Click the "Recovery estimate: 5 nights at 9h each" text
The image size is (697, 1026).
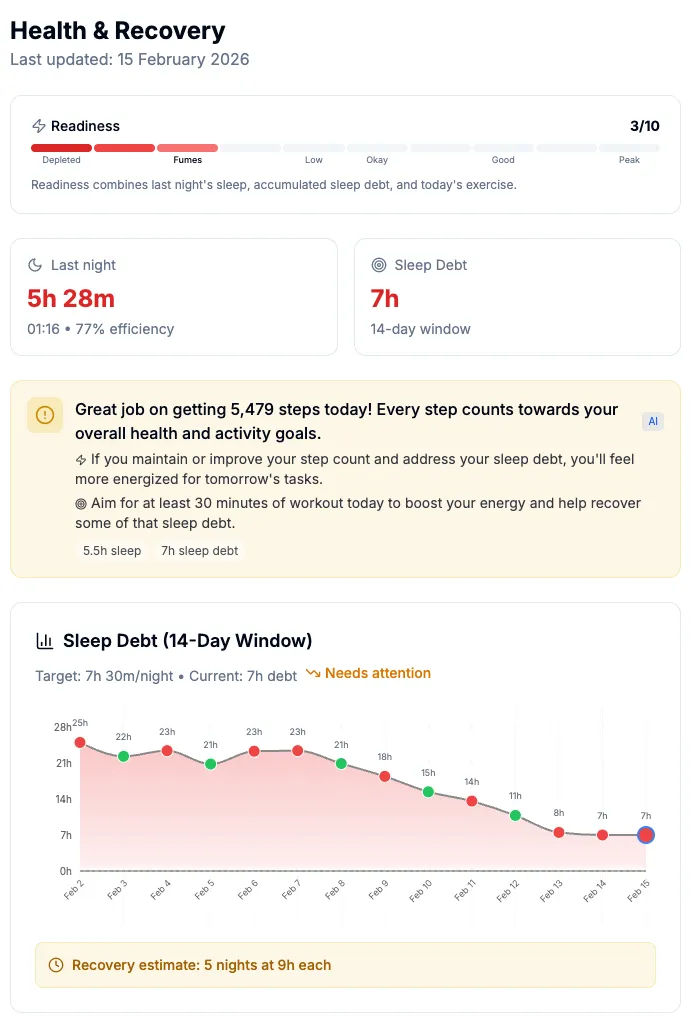(x=201, y=965)
